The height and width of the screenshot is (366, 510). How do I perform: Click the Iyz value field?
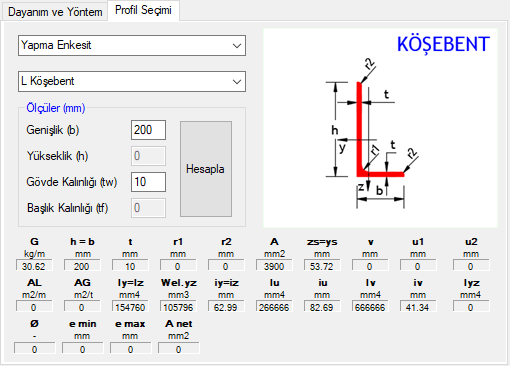click(x=471, y=307)
